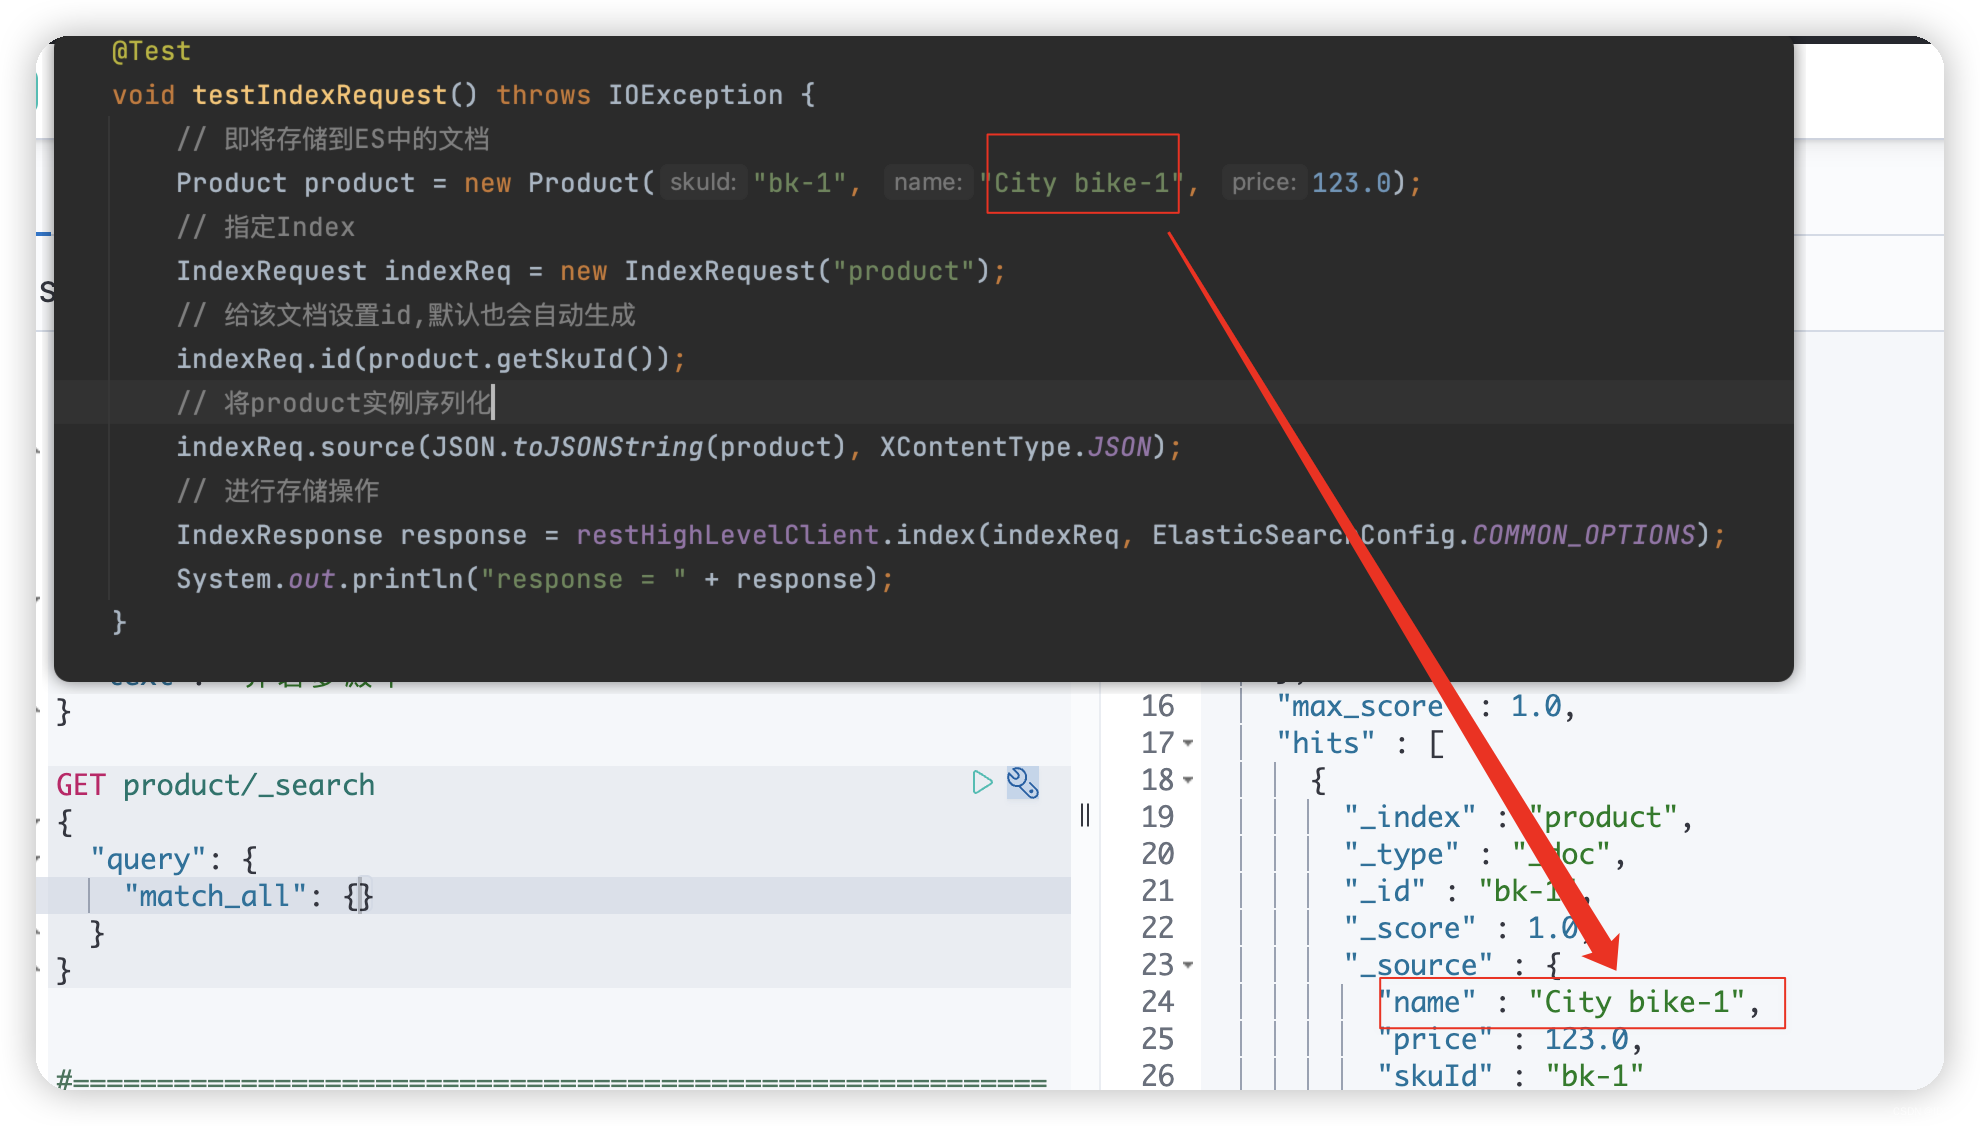1980x1126 pixels.
Task: Click COMMON_OPTIONS in the index call
Action: point(1584,535)
